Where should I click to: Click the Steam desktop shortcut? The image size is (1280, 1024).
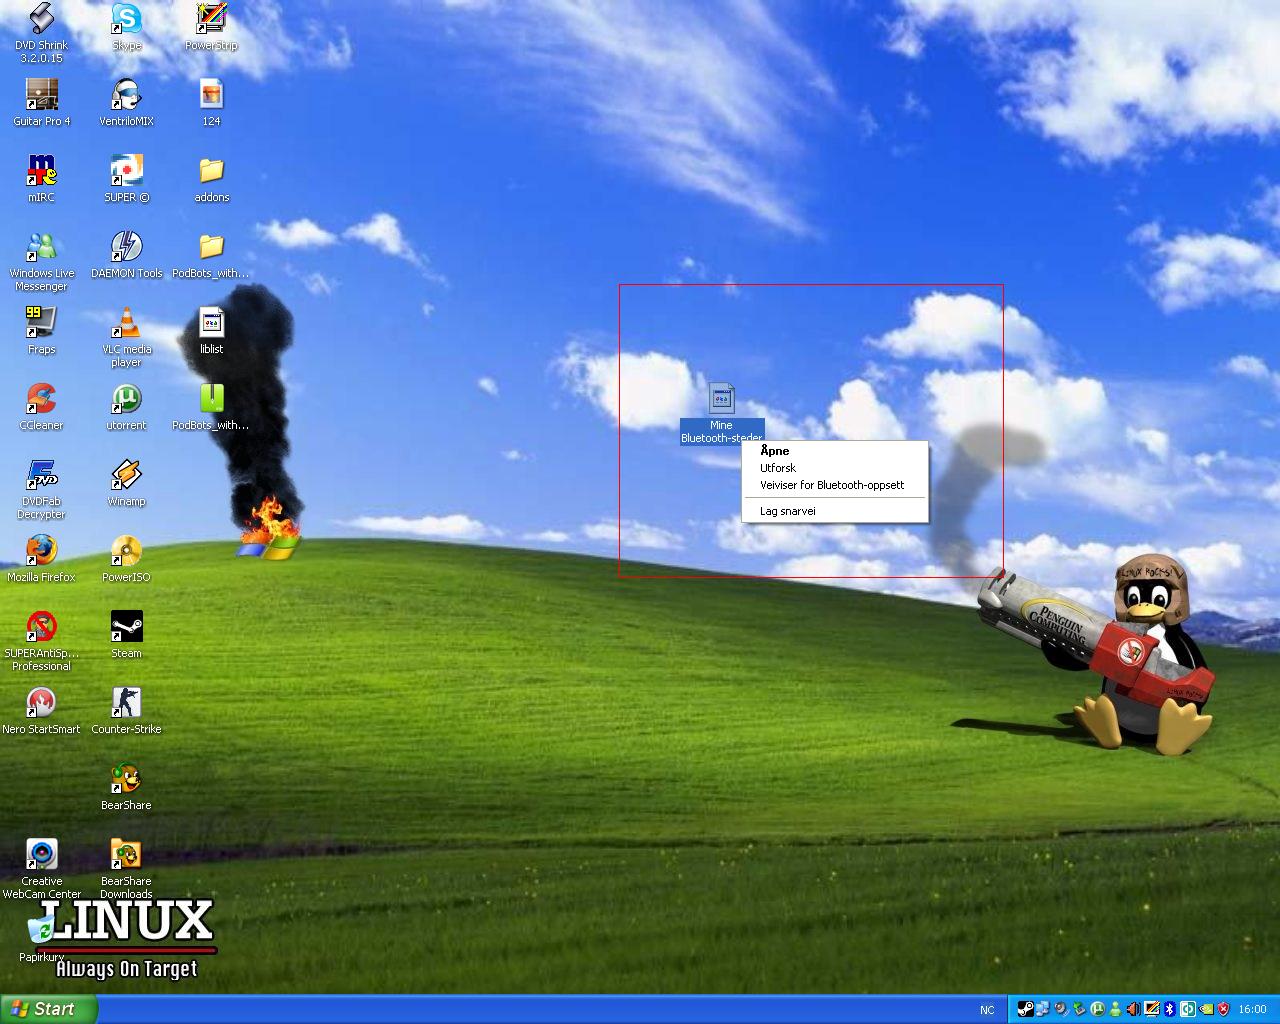(x=126, y=634)
